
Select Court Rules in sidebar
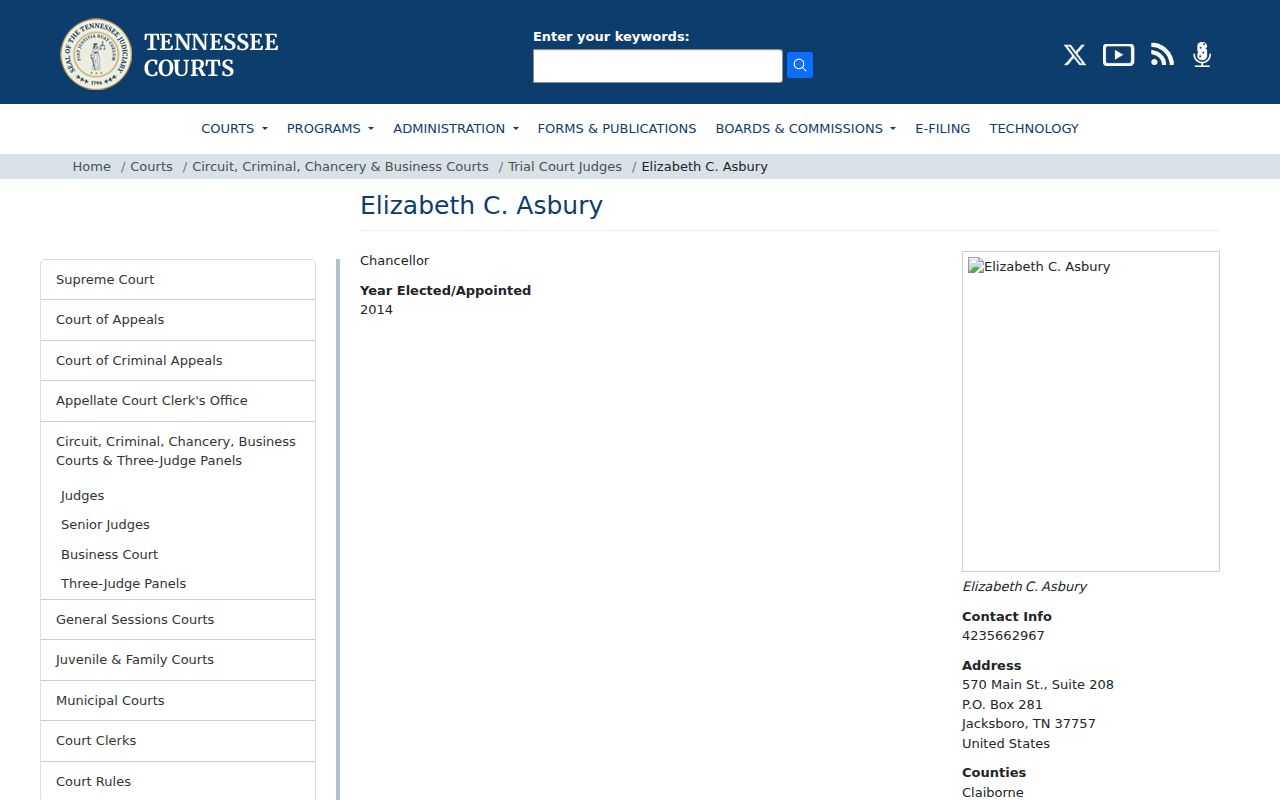(x=178, y=781)
